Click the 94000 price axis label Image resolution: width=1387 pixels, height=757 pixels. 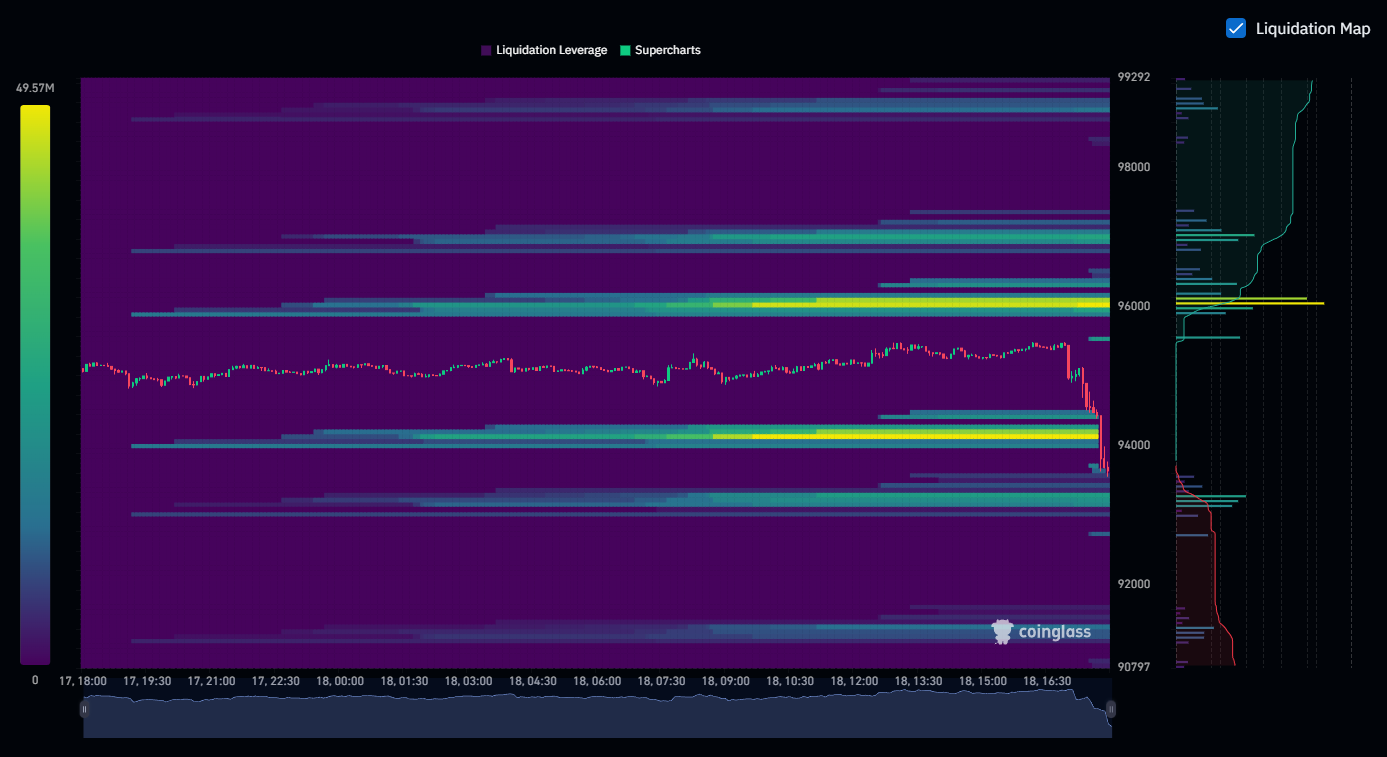[1133, 445]
